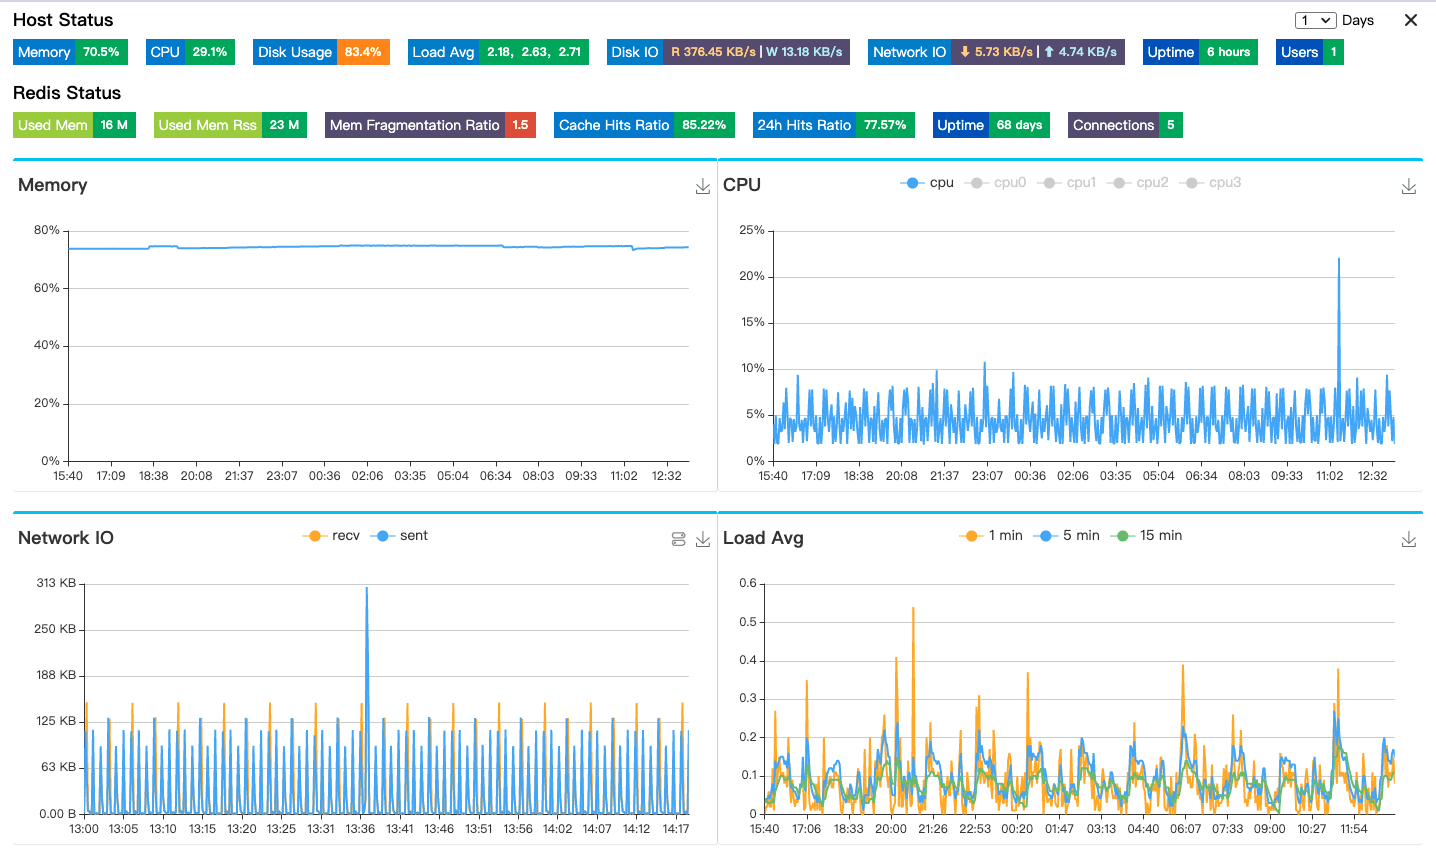Toggle the 1 min Load Avg series
This screenshot has height=863, width=1436.
(991, 536)
